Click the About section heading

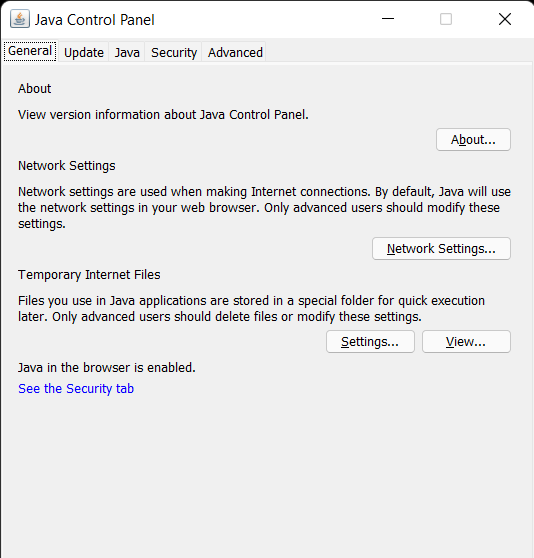[x=35, y=88]
